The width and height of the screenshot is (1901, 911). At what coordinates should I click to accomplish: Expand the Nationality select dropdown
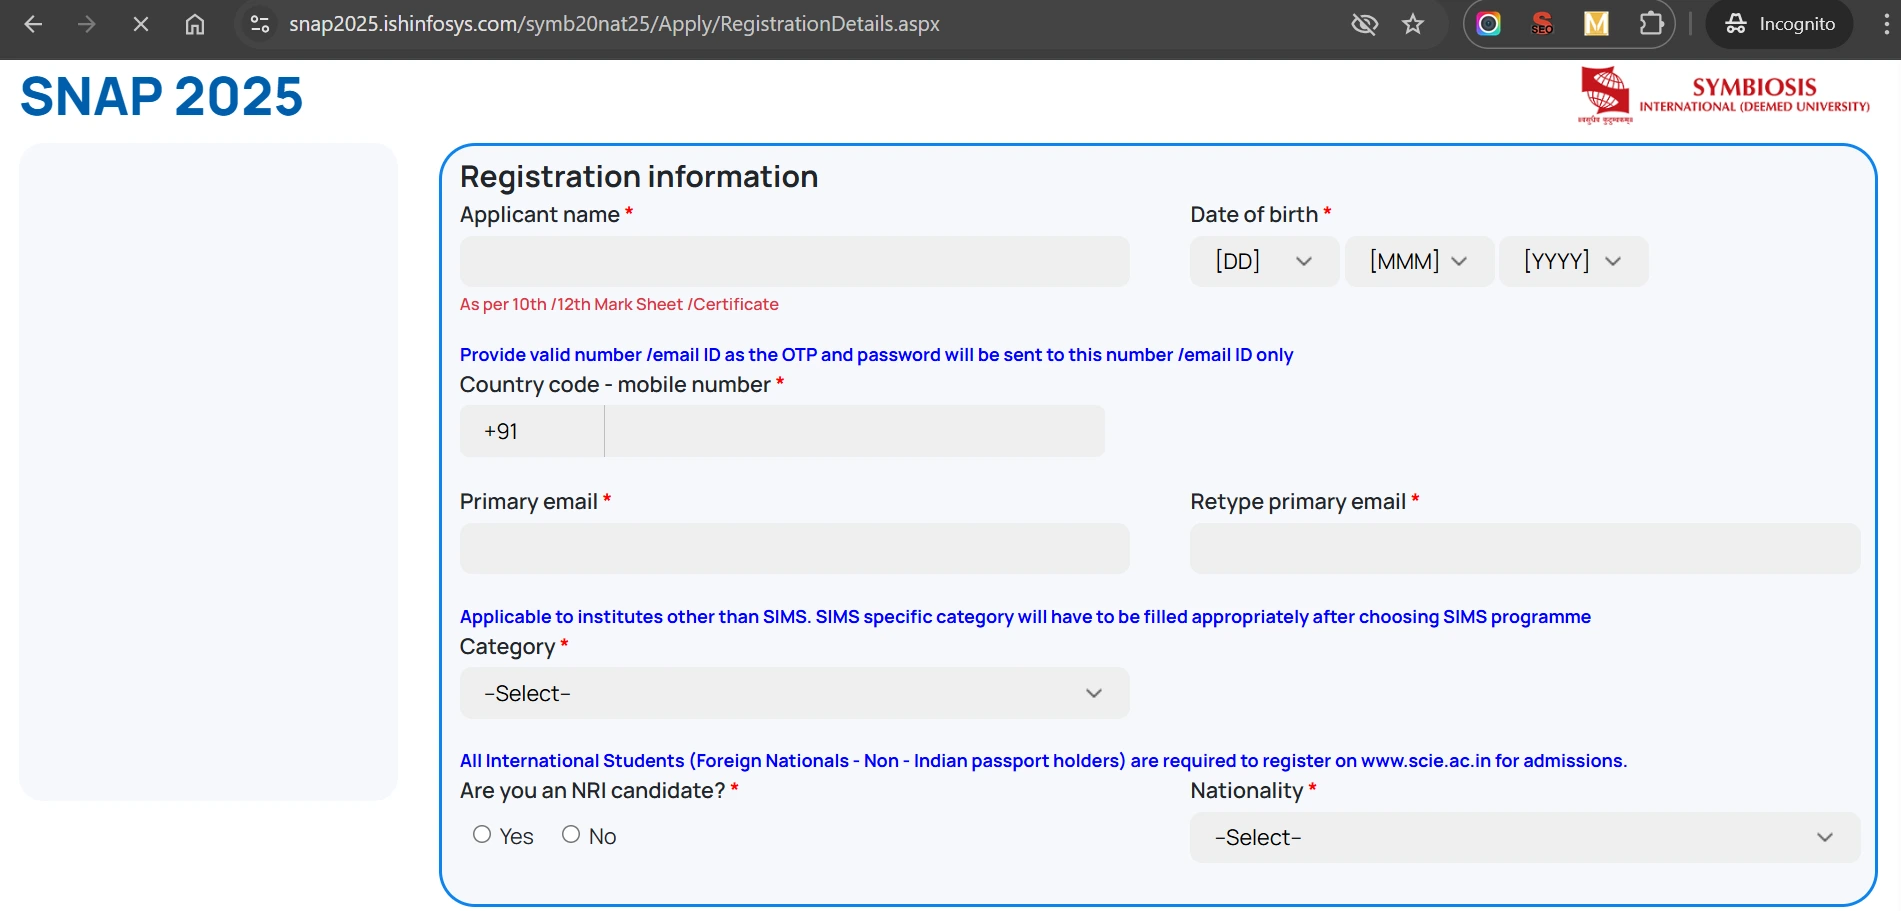coord(1525,837)
